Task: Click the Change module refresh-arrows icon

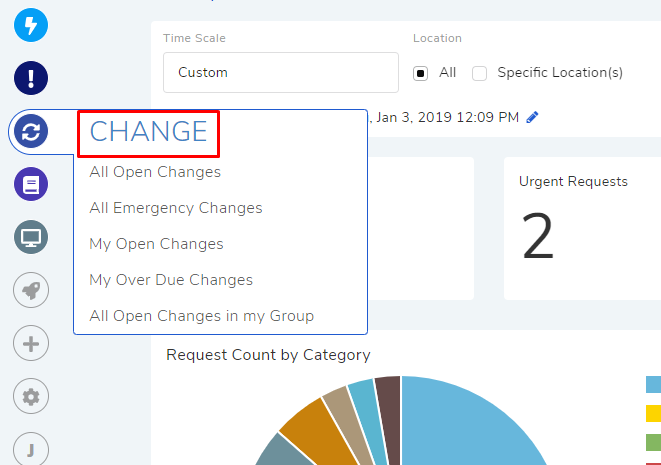Action: 31,131
